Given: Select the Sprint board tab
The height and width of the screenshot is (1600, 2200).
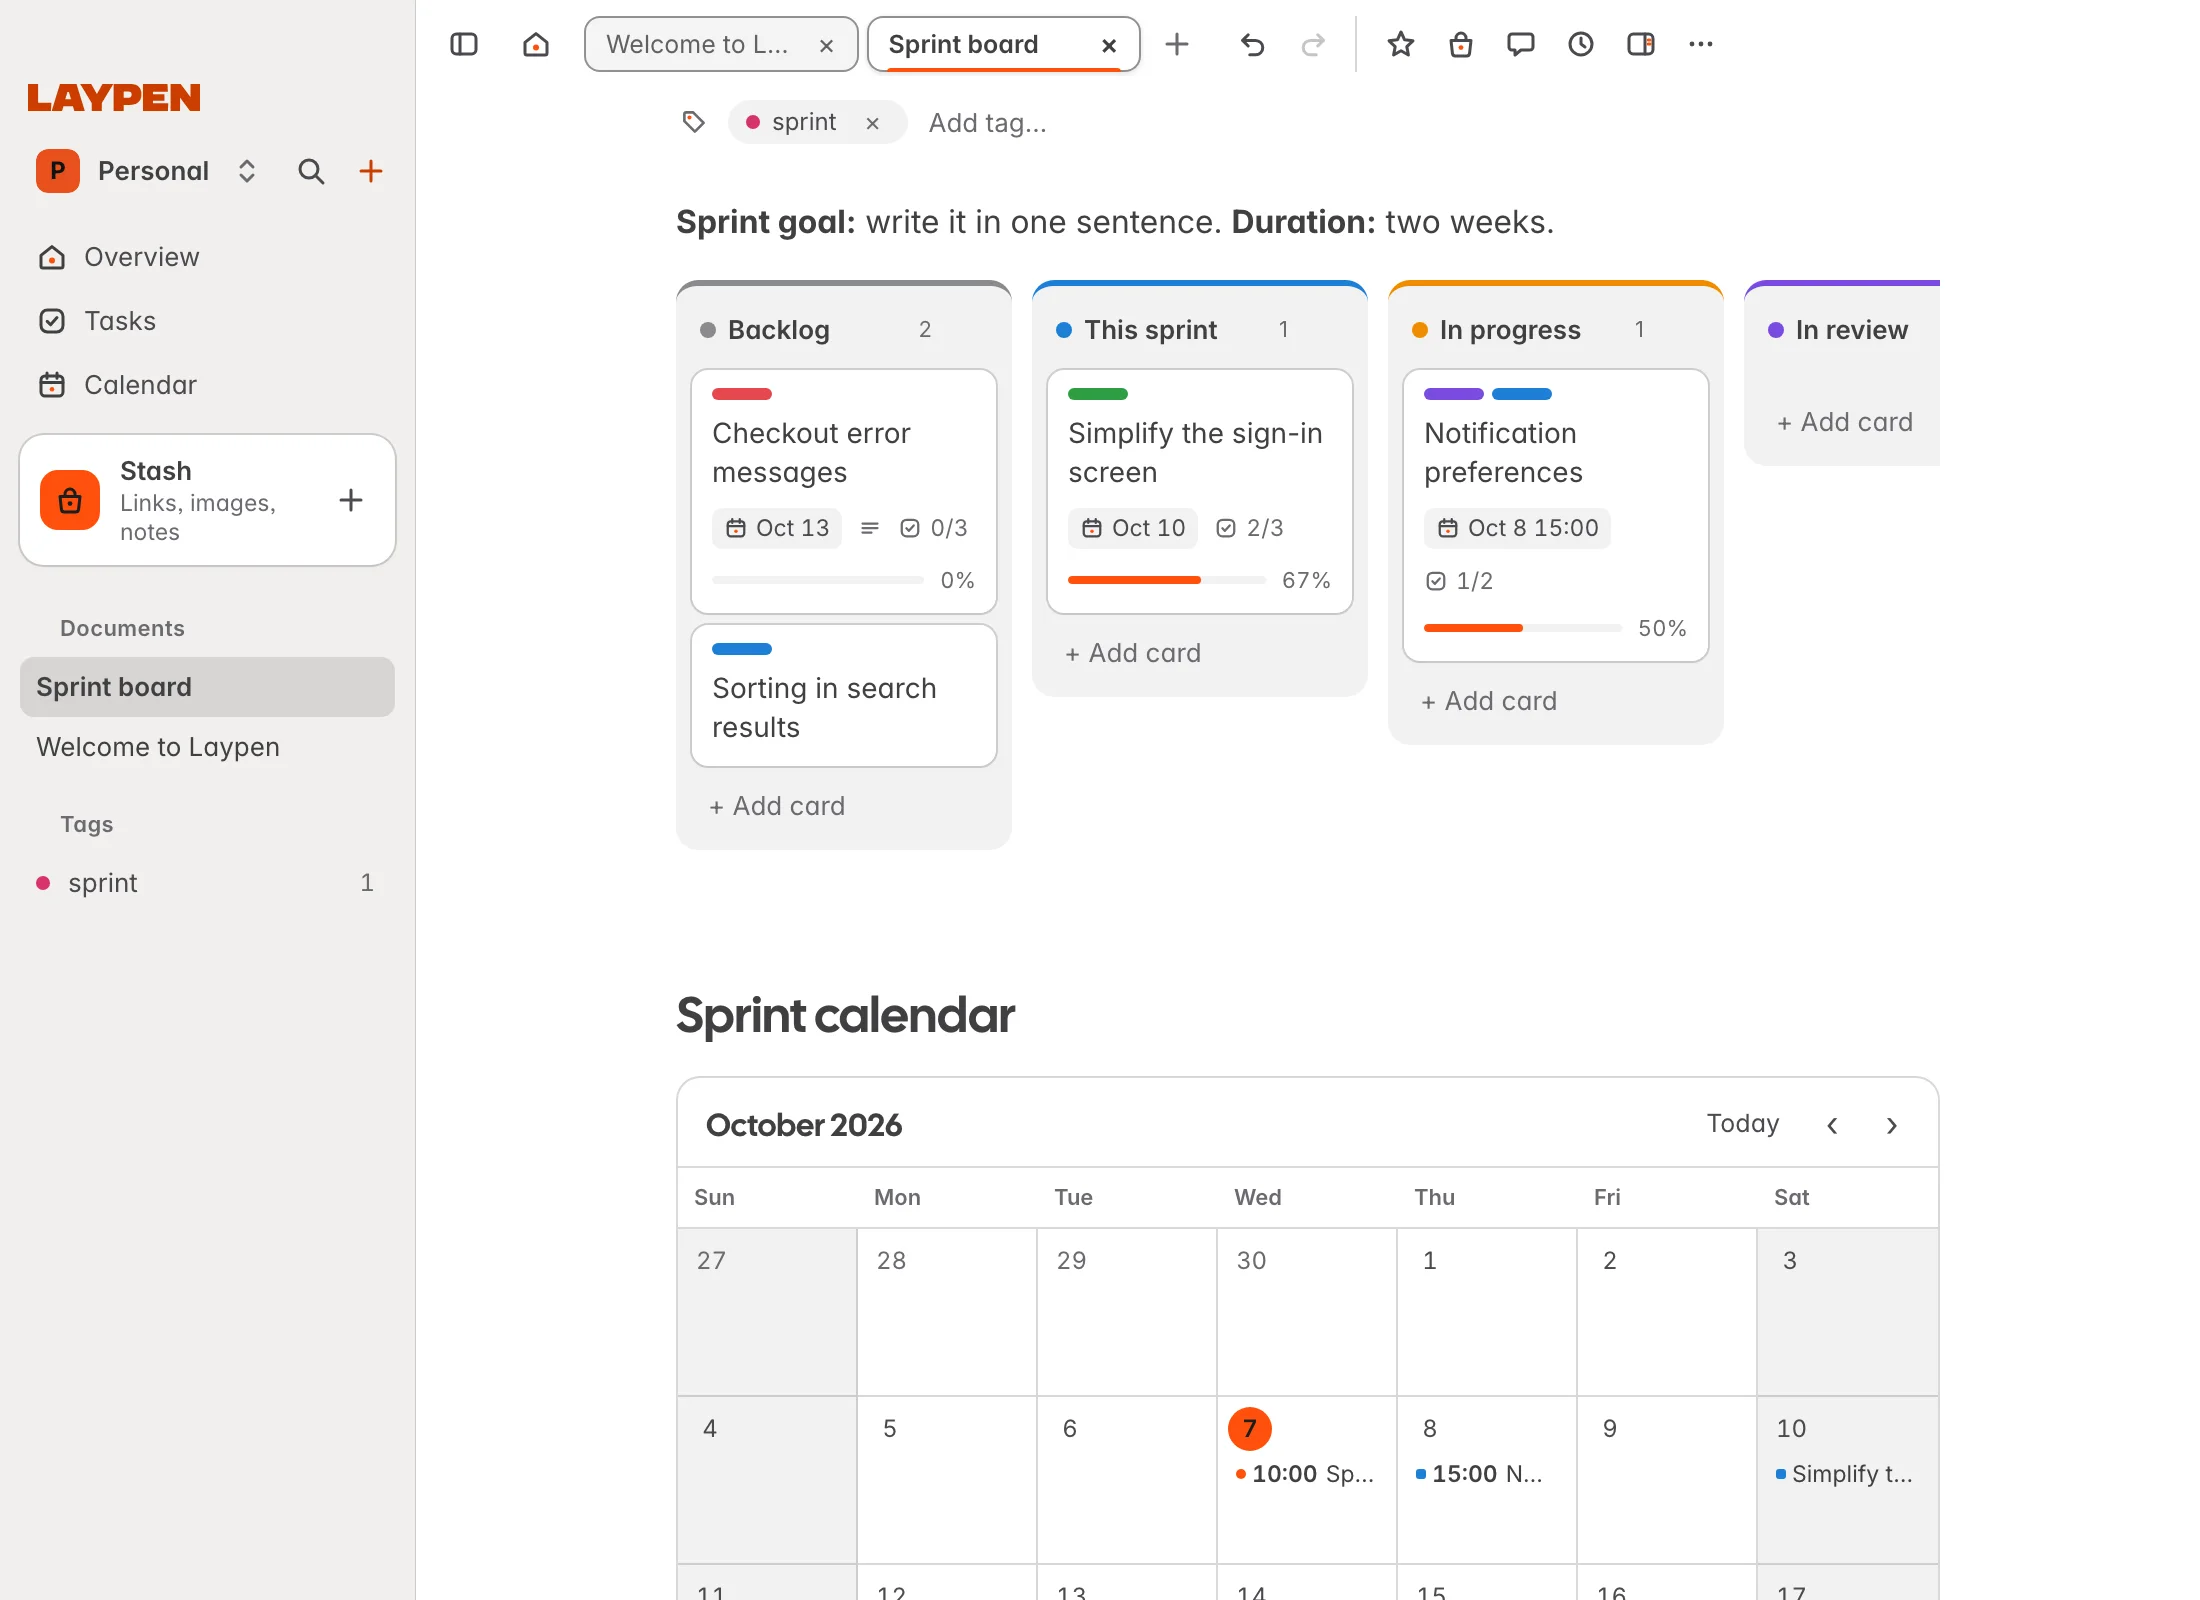Looking at the screenshot, I should [1004, 44].
